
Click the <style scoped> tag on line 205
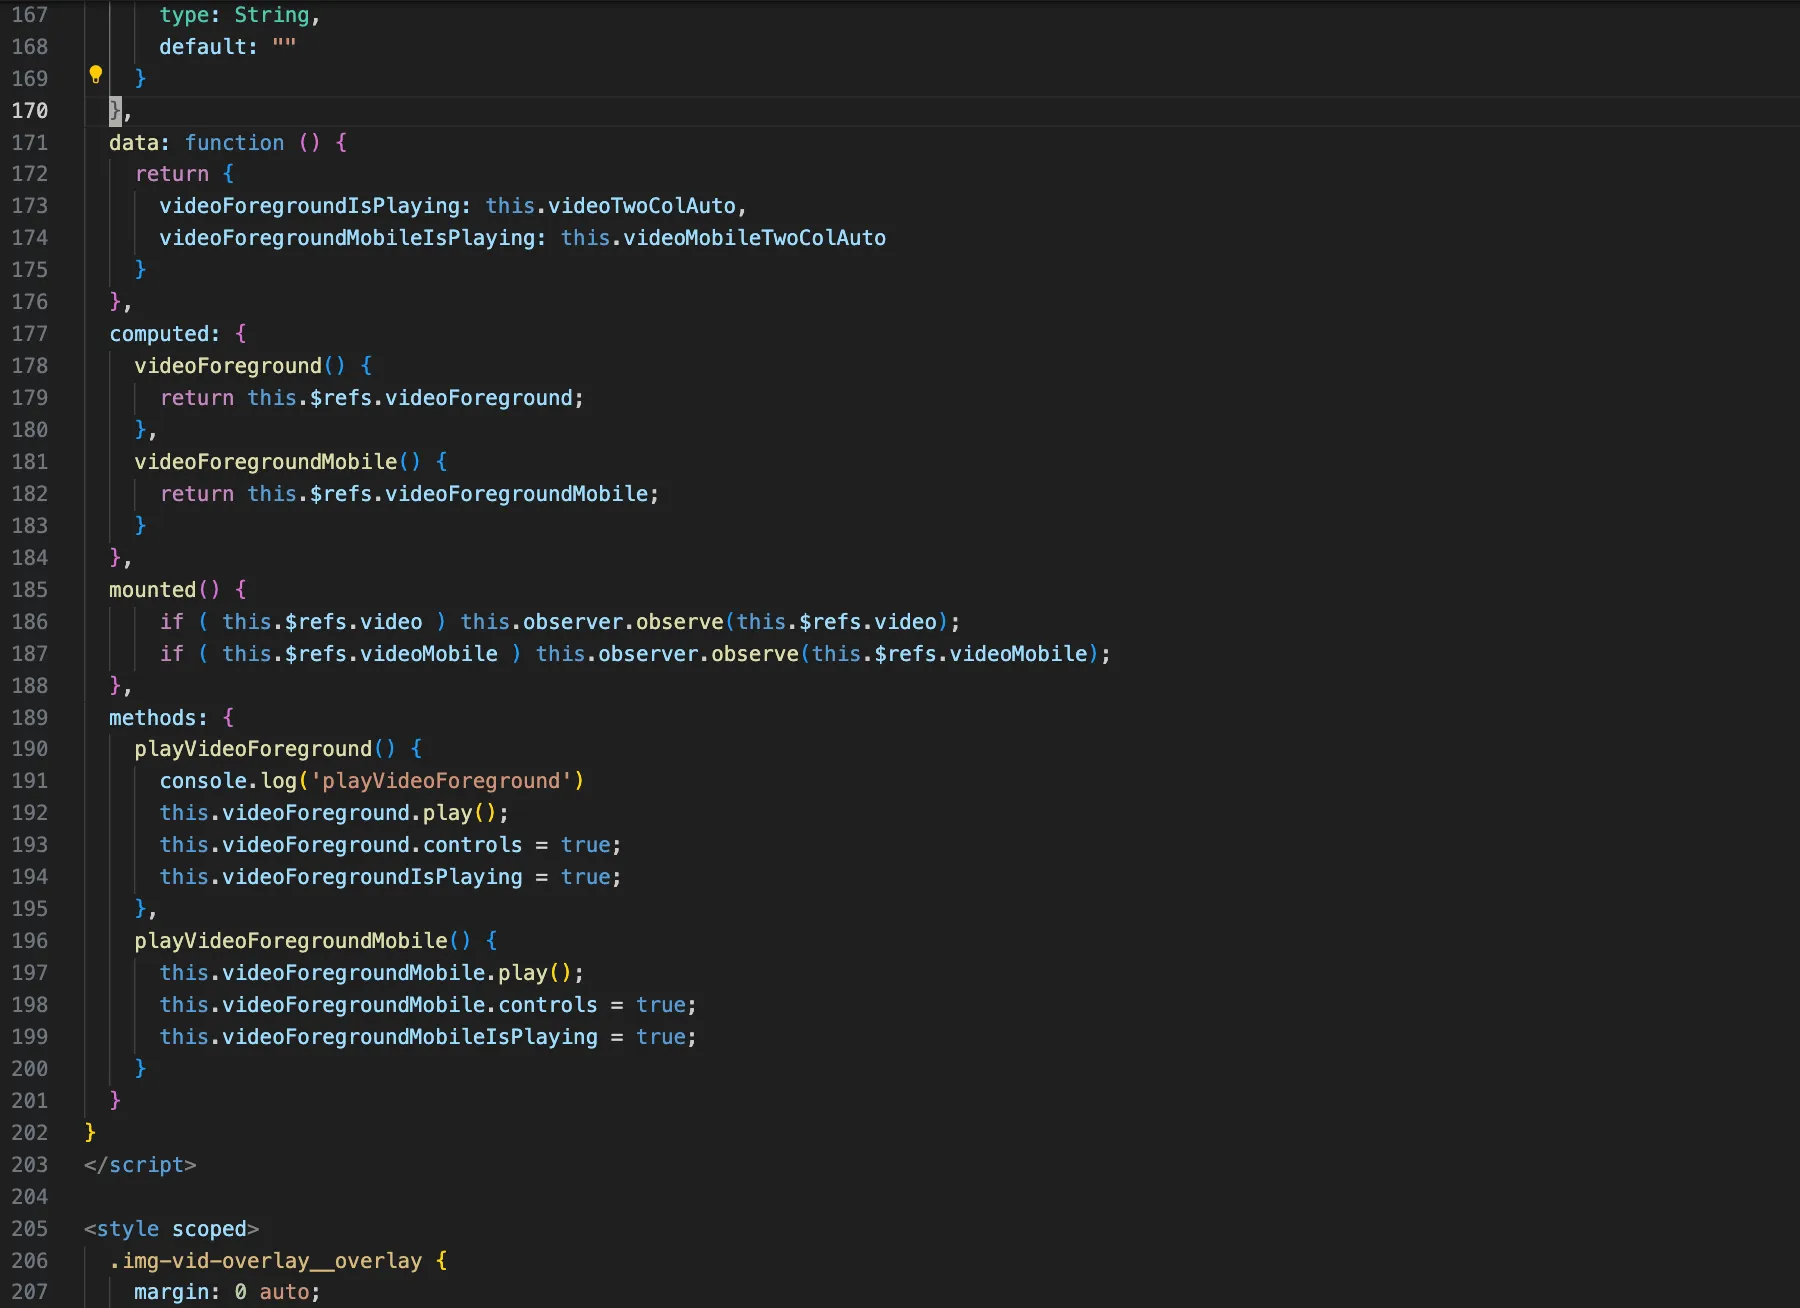(170, 1228)
